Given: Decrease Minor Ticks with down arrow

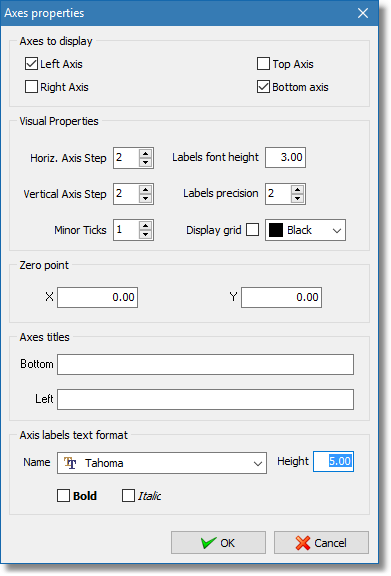Looking at the screenshot, I should tap(146, 234).
